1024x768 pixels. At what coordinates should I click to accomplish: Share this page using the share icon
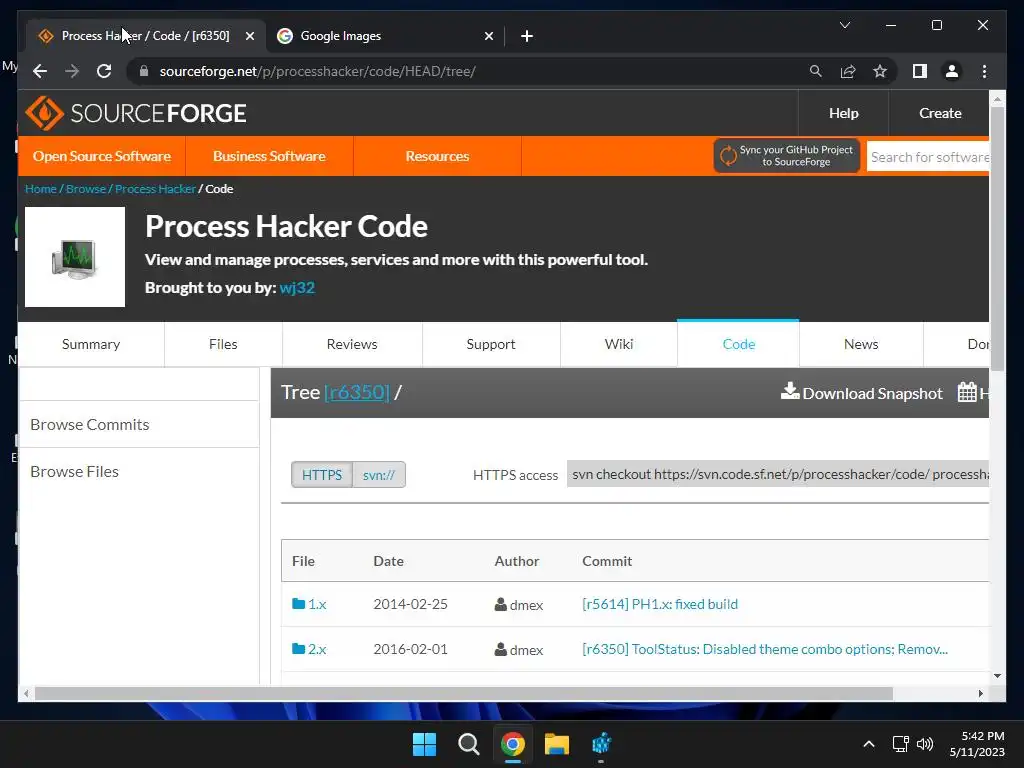pyautogui.click(x=848, y=71)
